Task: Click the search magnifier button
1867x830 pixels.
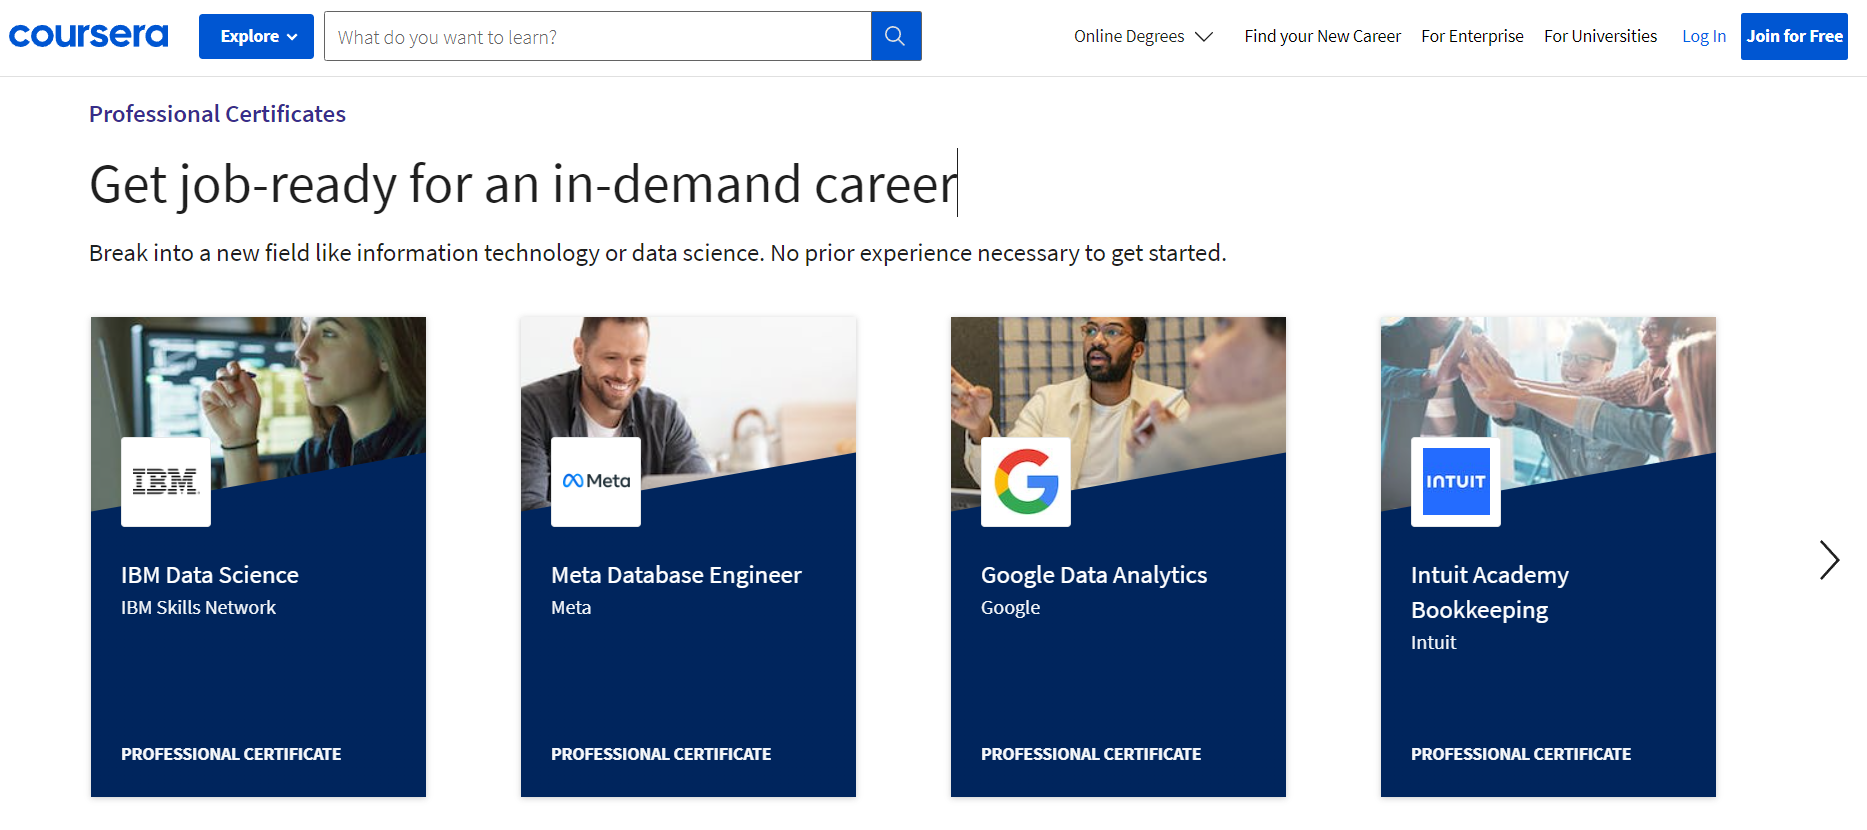Action: click(896, 36)
